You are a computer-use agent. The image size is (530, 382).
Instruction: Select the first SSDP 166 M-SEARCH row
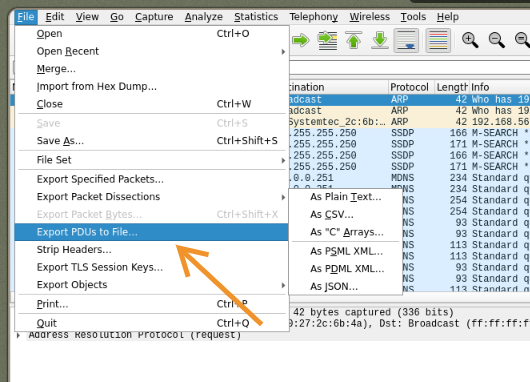409,133
